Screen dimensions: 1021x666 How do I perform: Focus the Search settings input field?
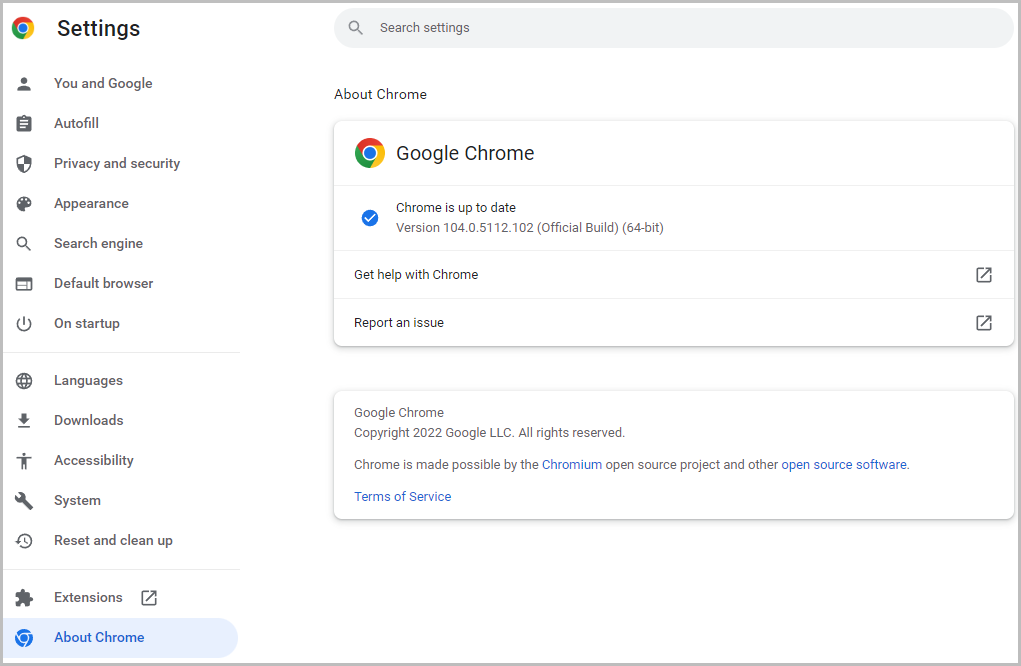coord(673,28)
